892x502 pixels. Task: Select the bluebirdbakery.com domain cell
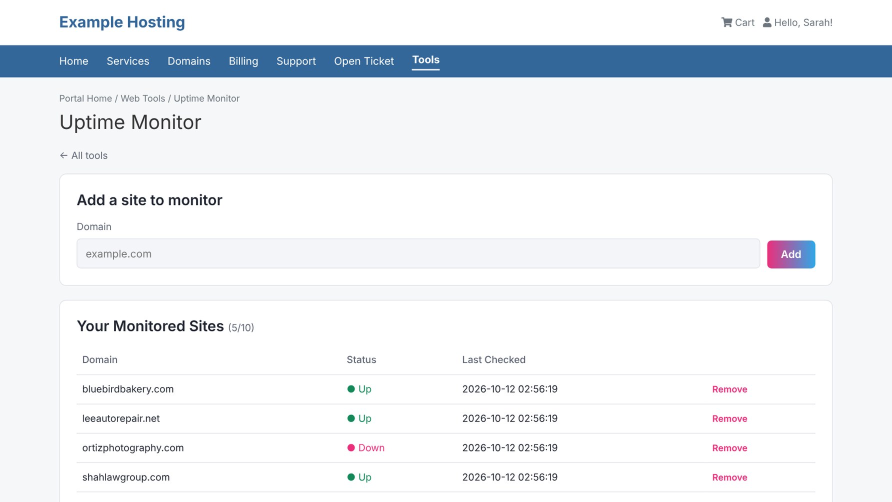pos(128,389)
